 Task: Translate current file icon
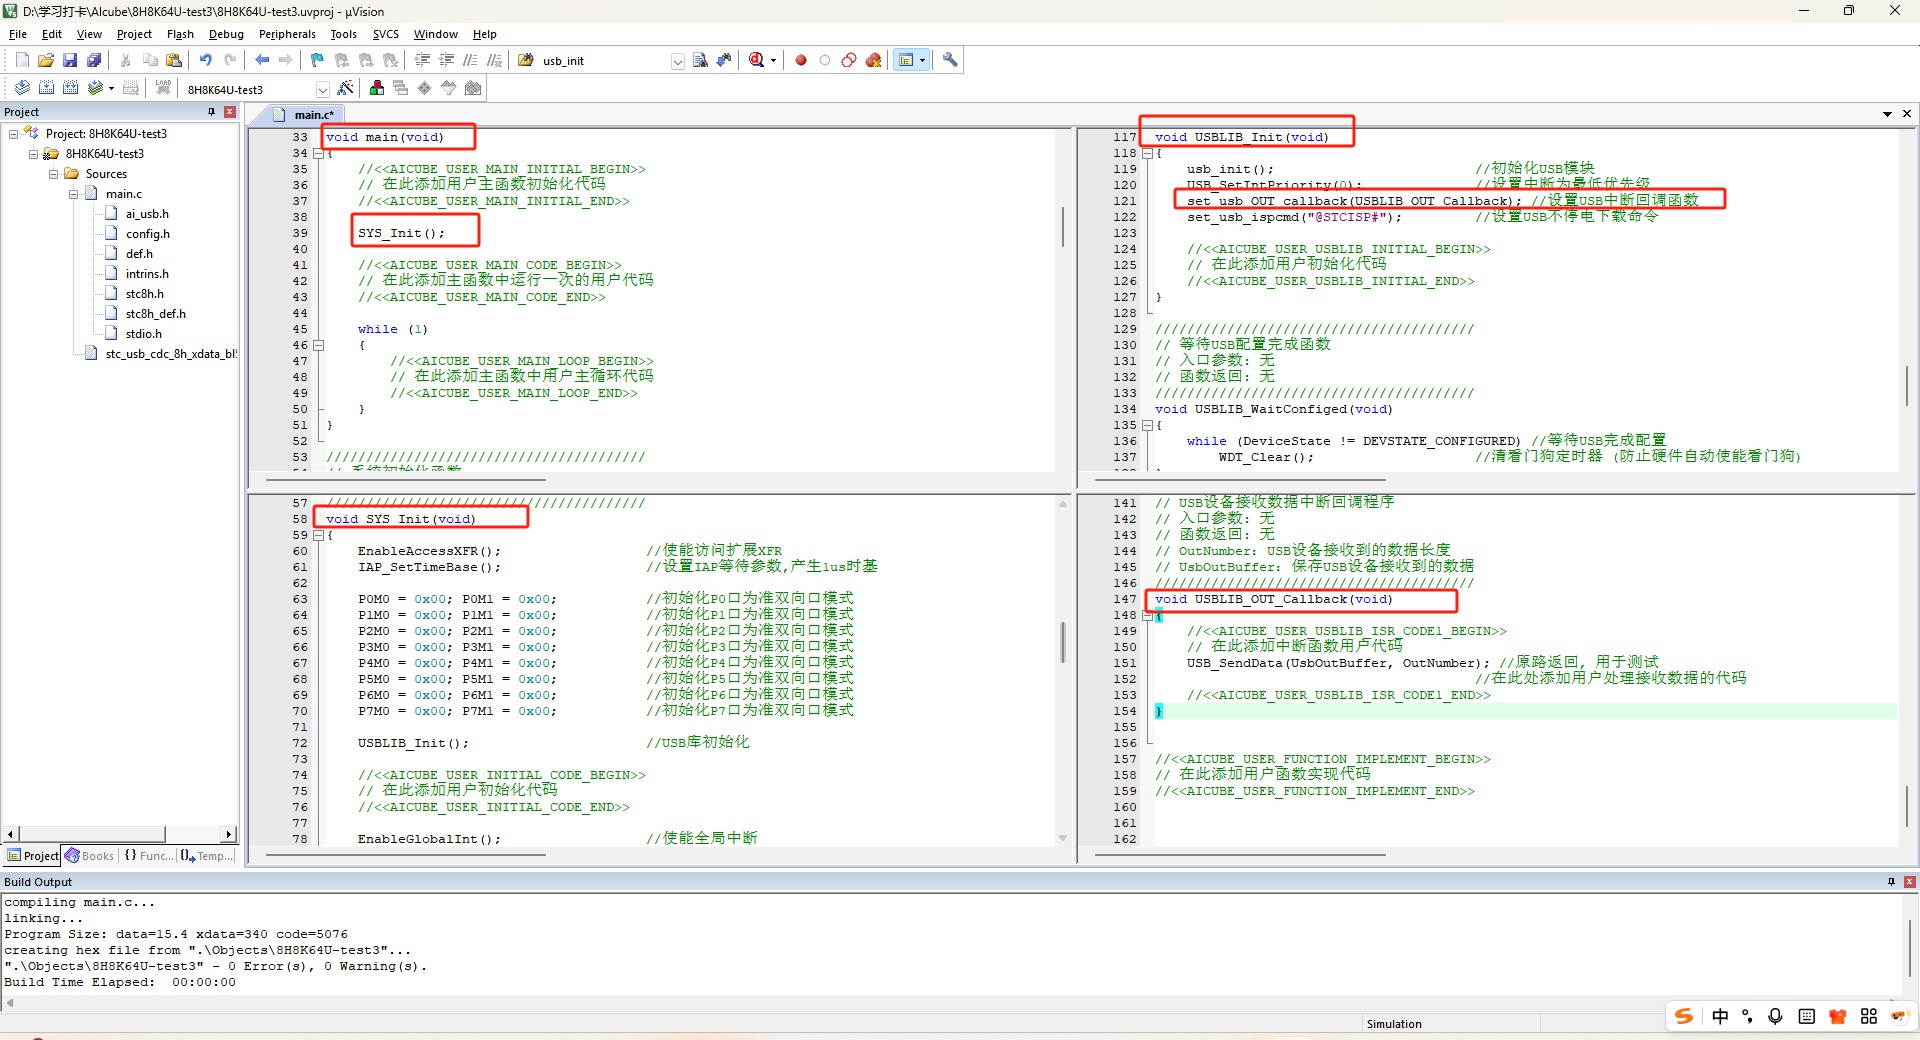tap(22, 88)
